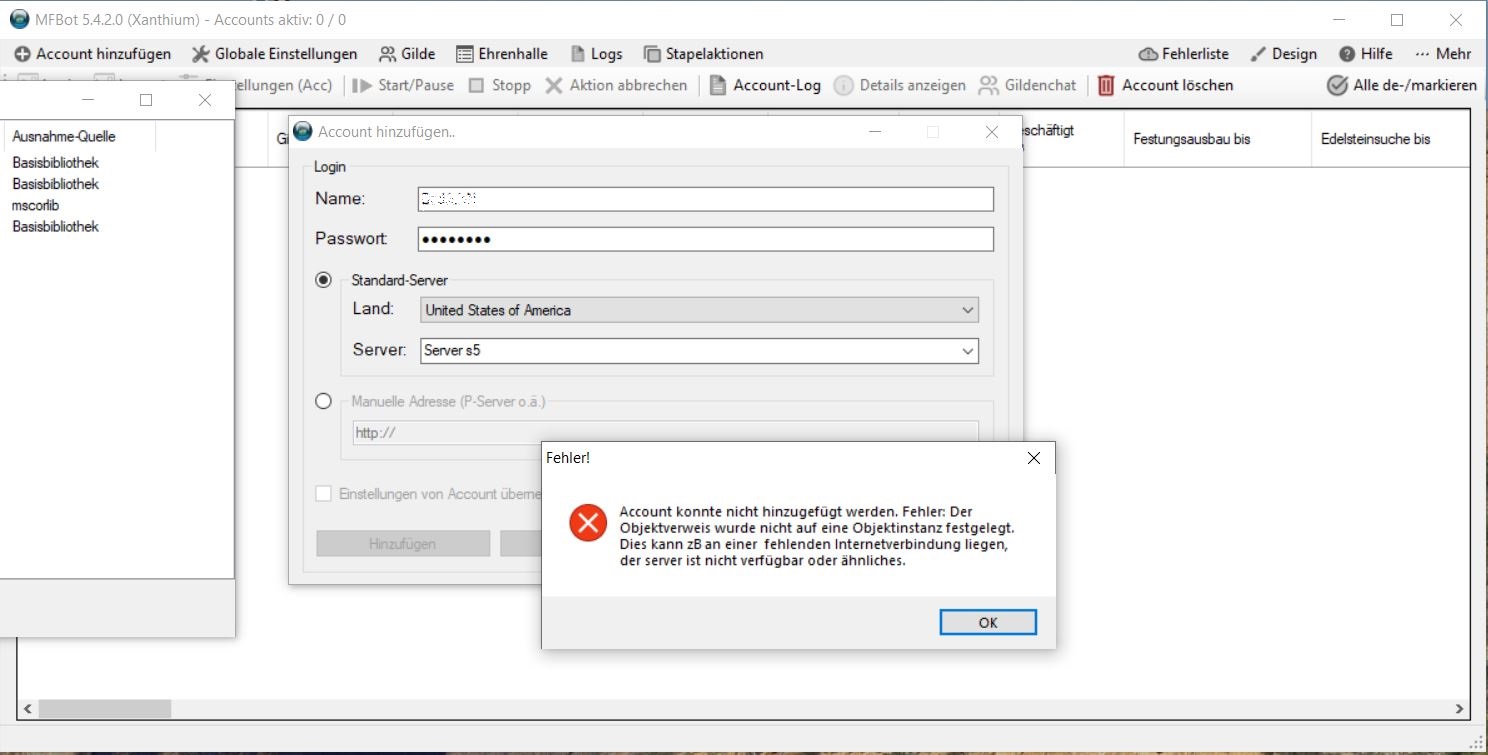The height and width of the screenshot is (755, 1488).
Task: Select the Standard-Server radio button
Action: [323, 280]
